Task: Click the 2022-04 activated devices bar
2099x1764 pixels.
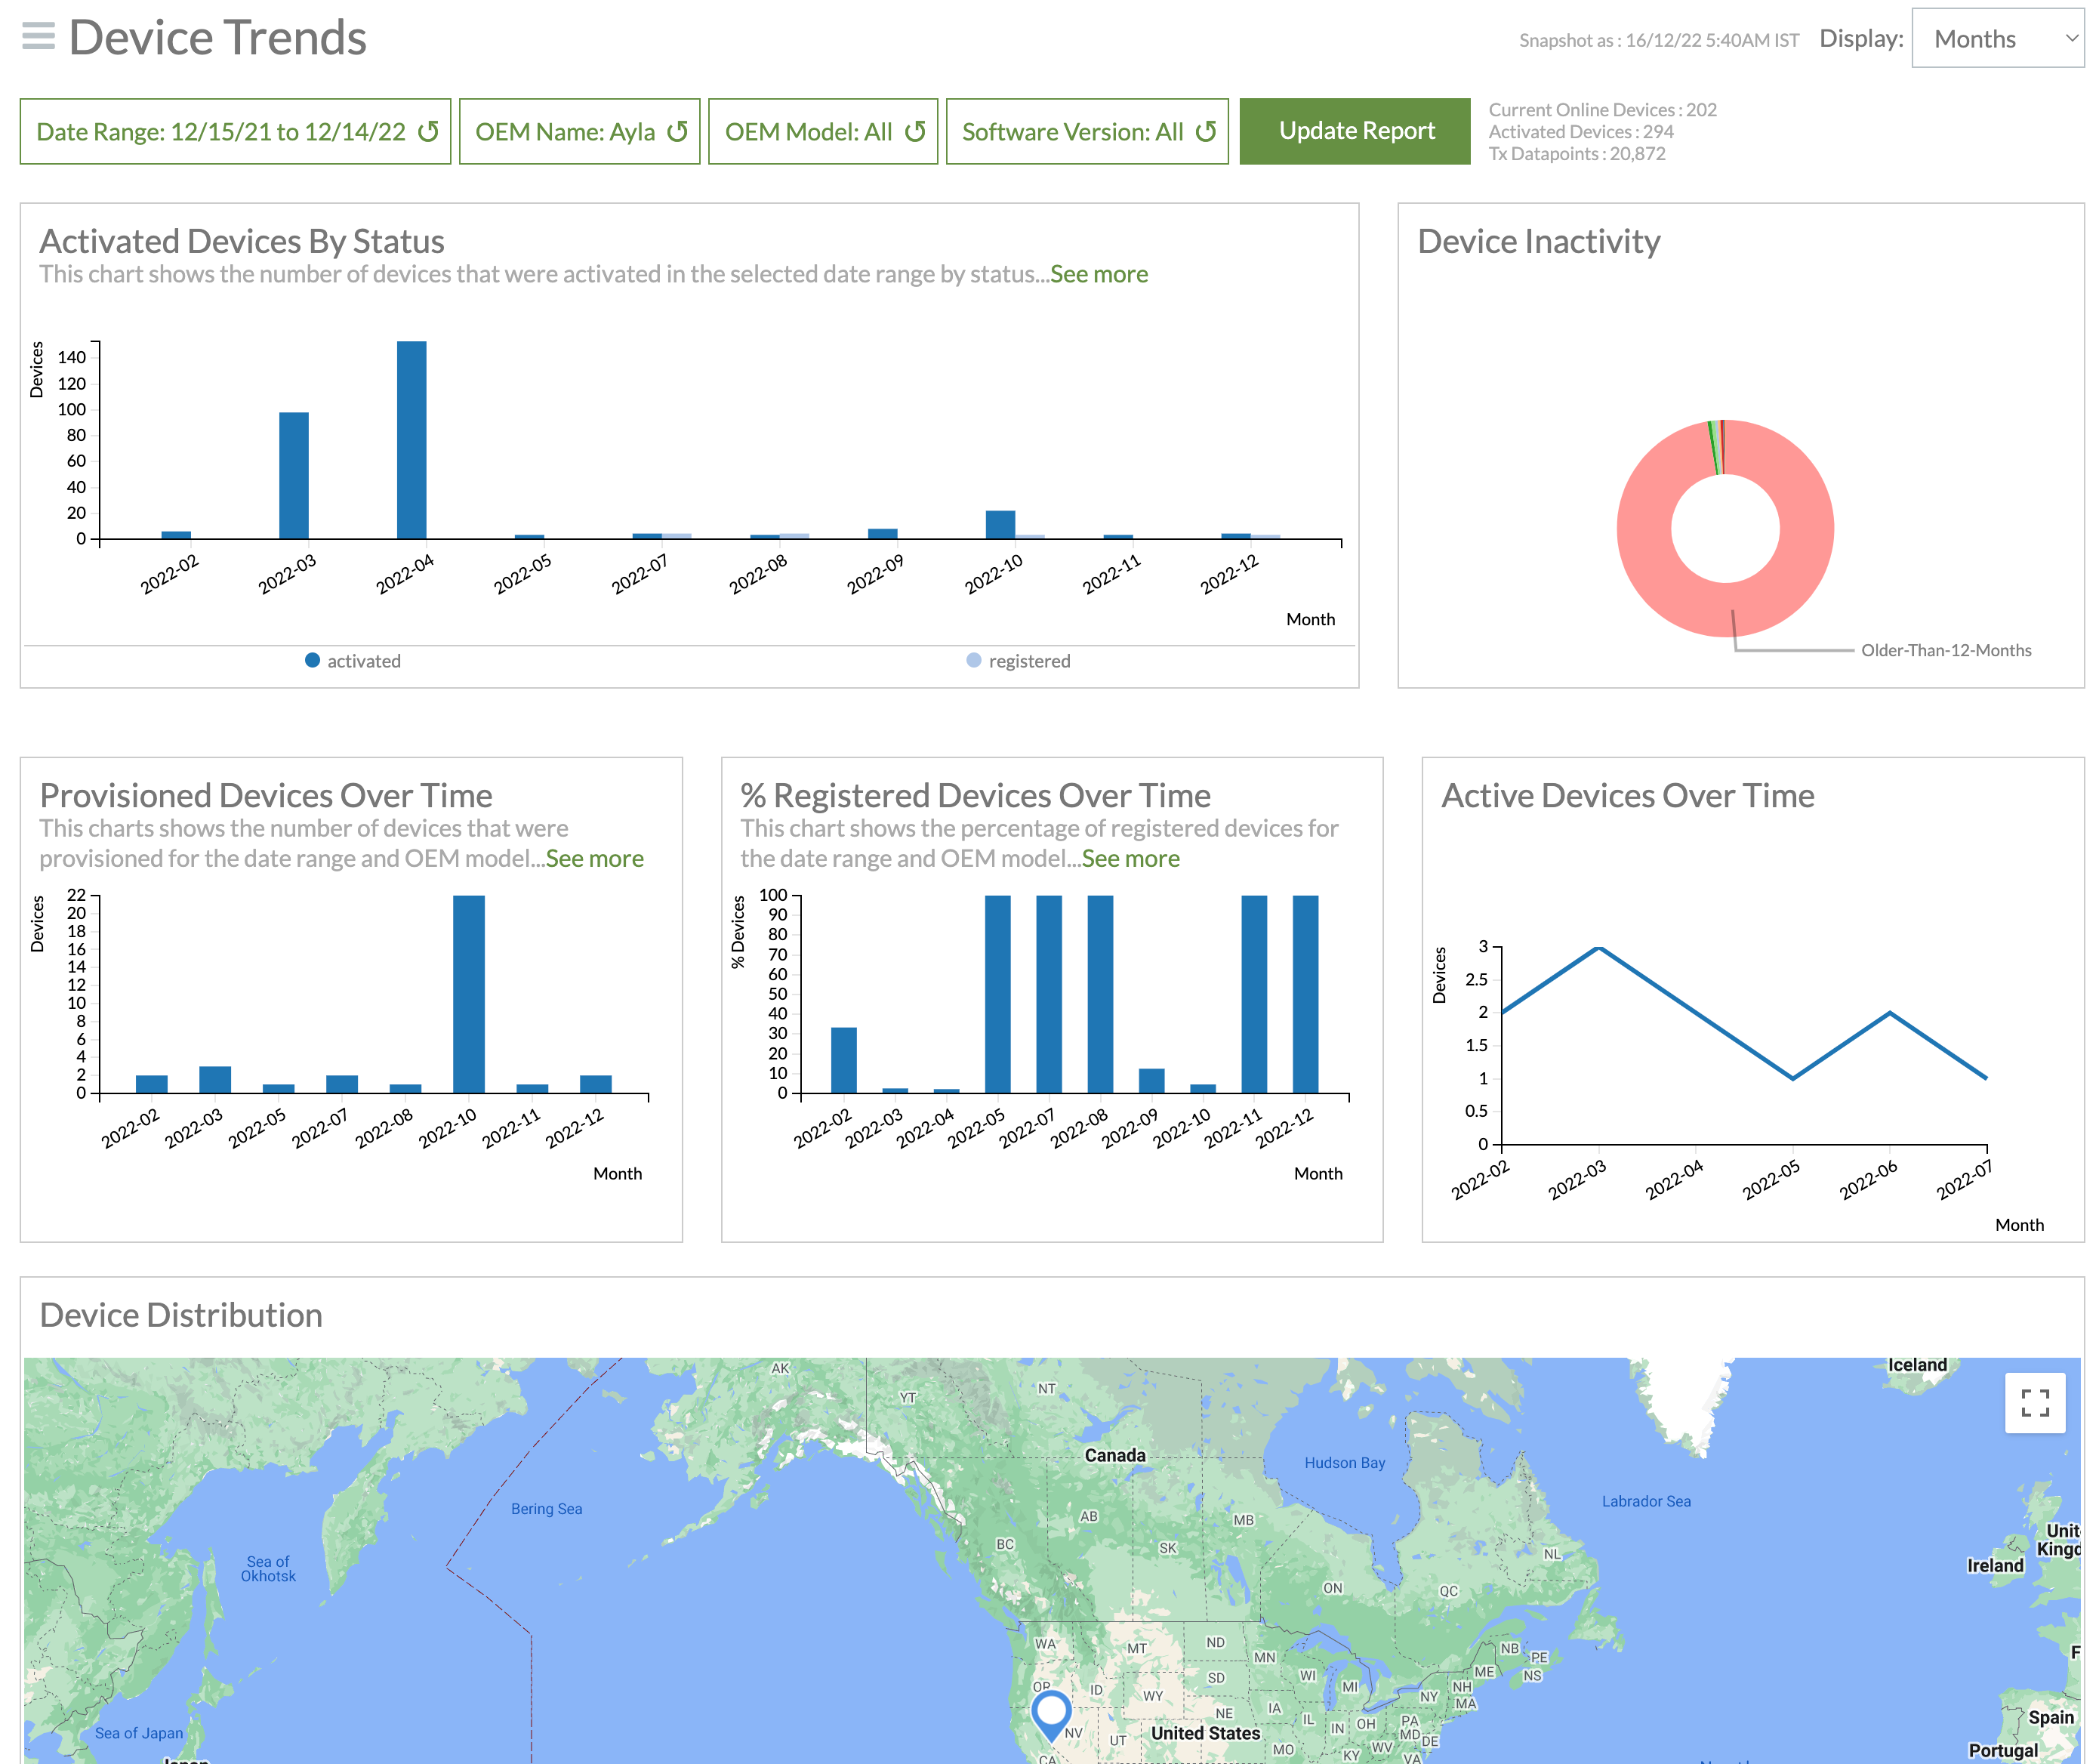Action: [x=411, y=440]
